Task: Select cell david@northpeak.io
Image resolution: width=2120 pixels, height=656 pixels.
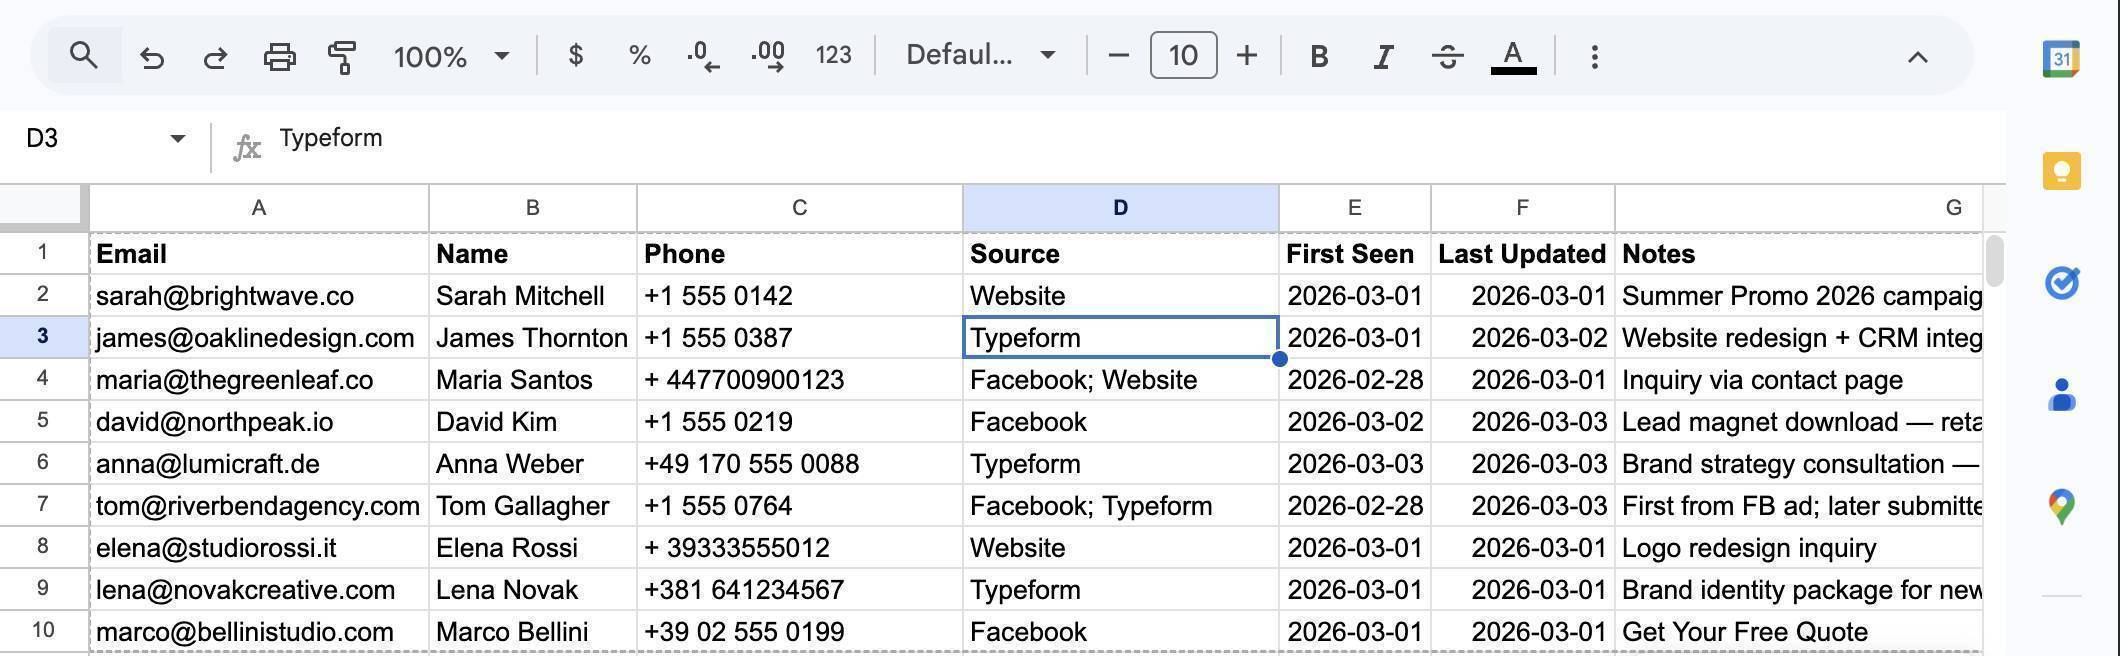Action: (x=259, y=422)
